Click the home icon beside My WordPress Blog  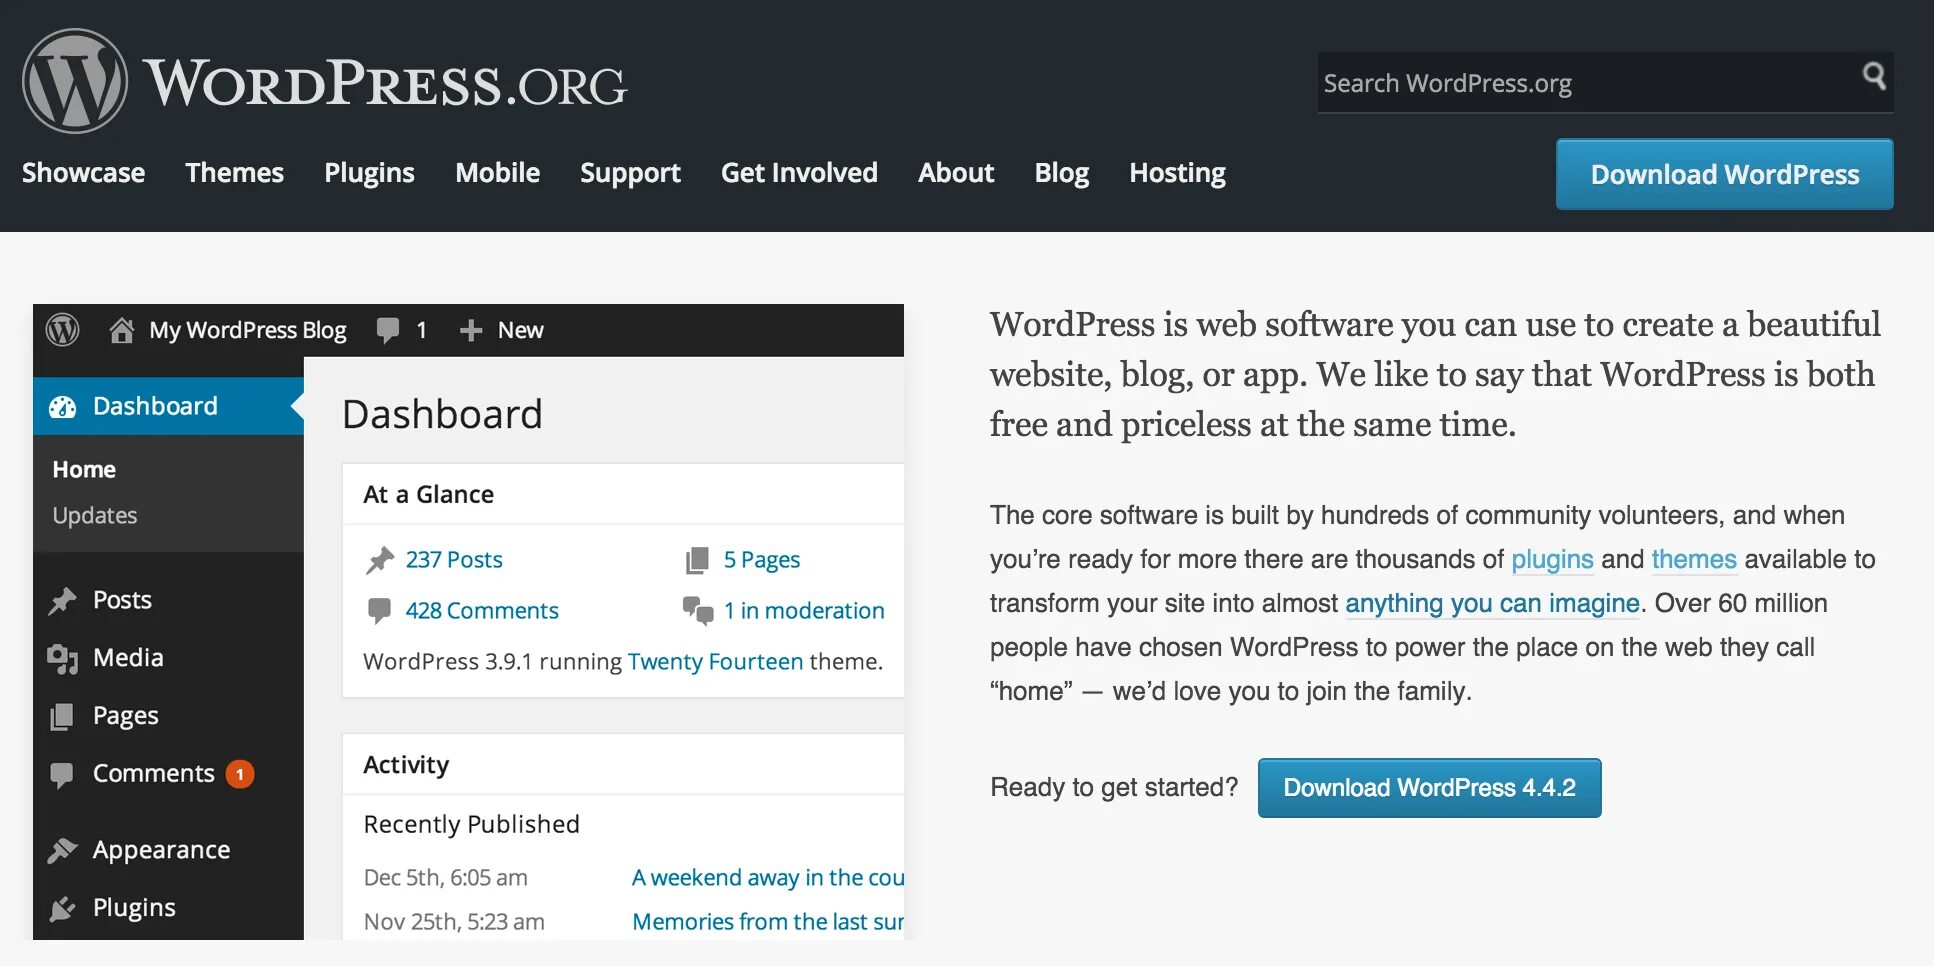pyautogui.click(x=122, y=330)
